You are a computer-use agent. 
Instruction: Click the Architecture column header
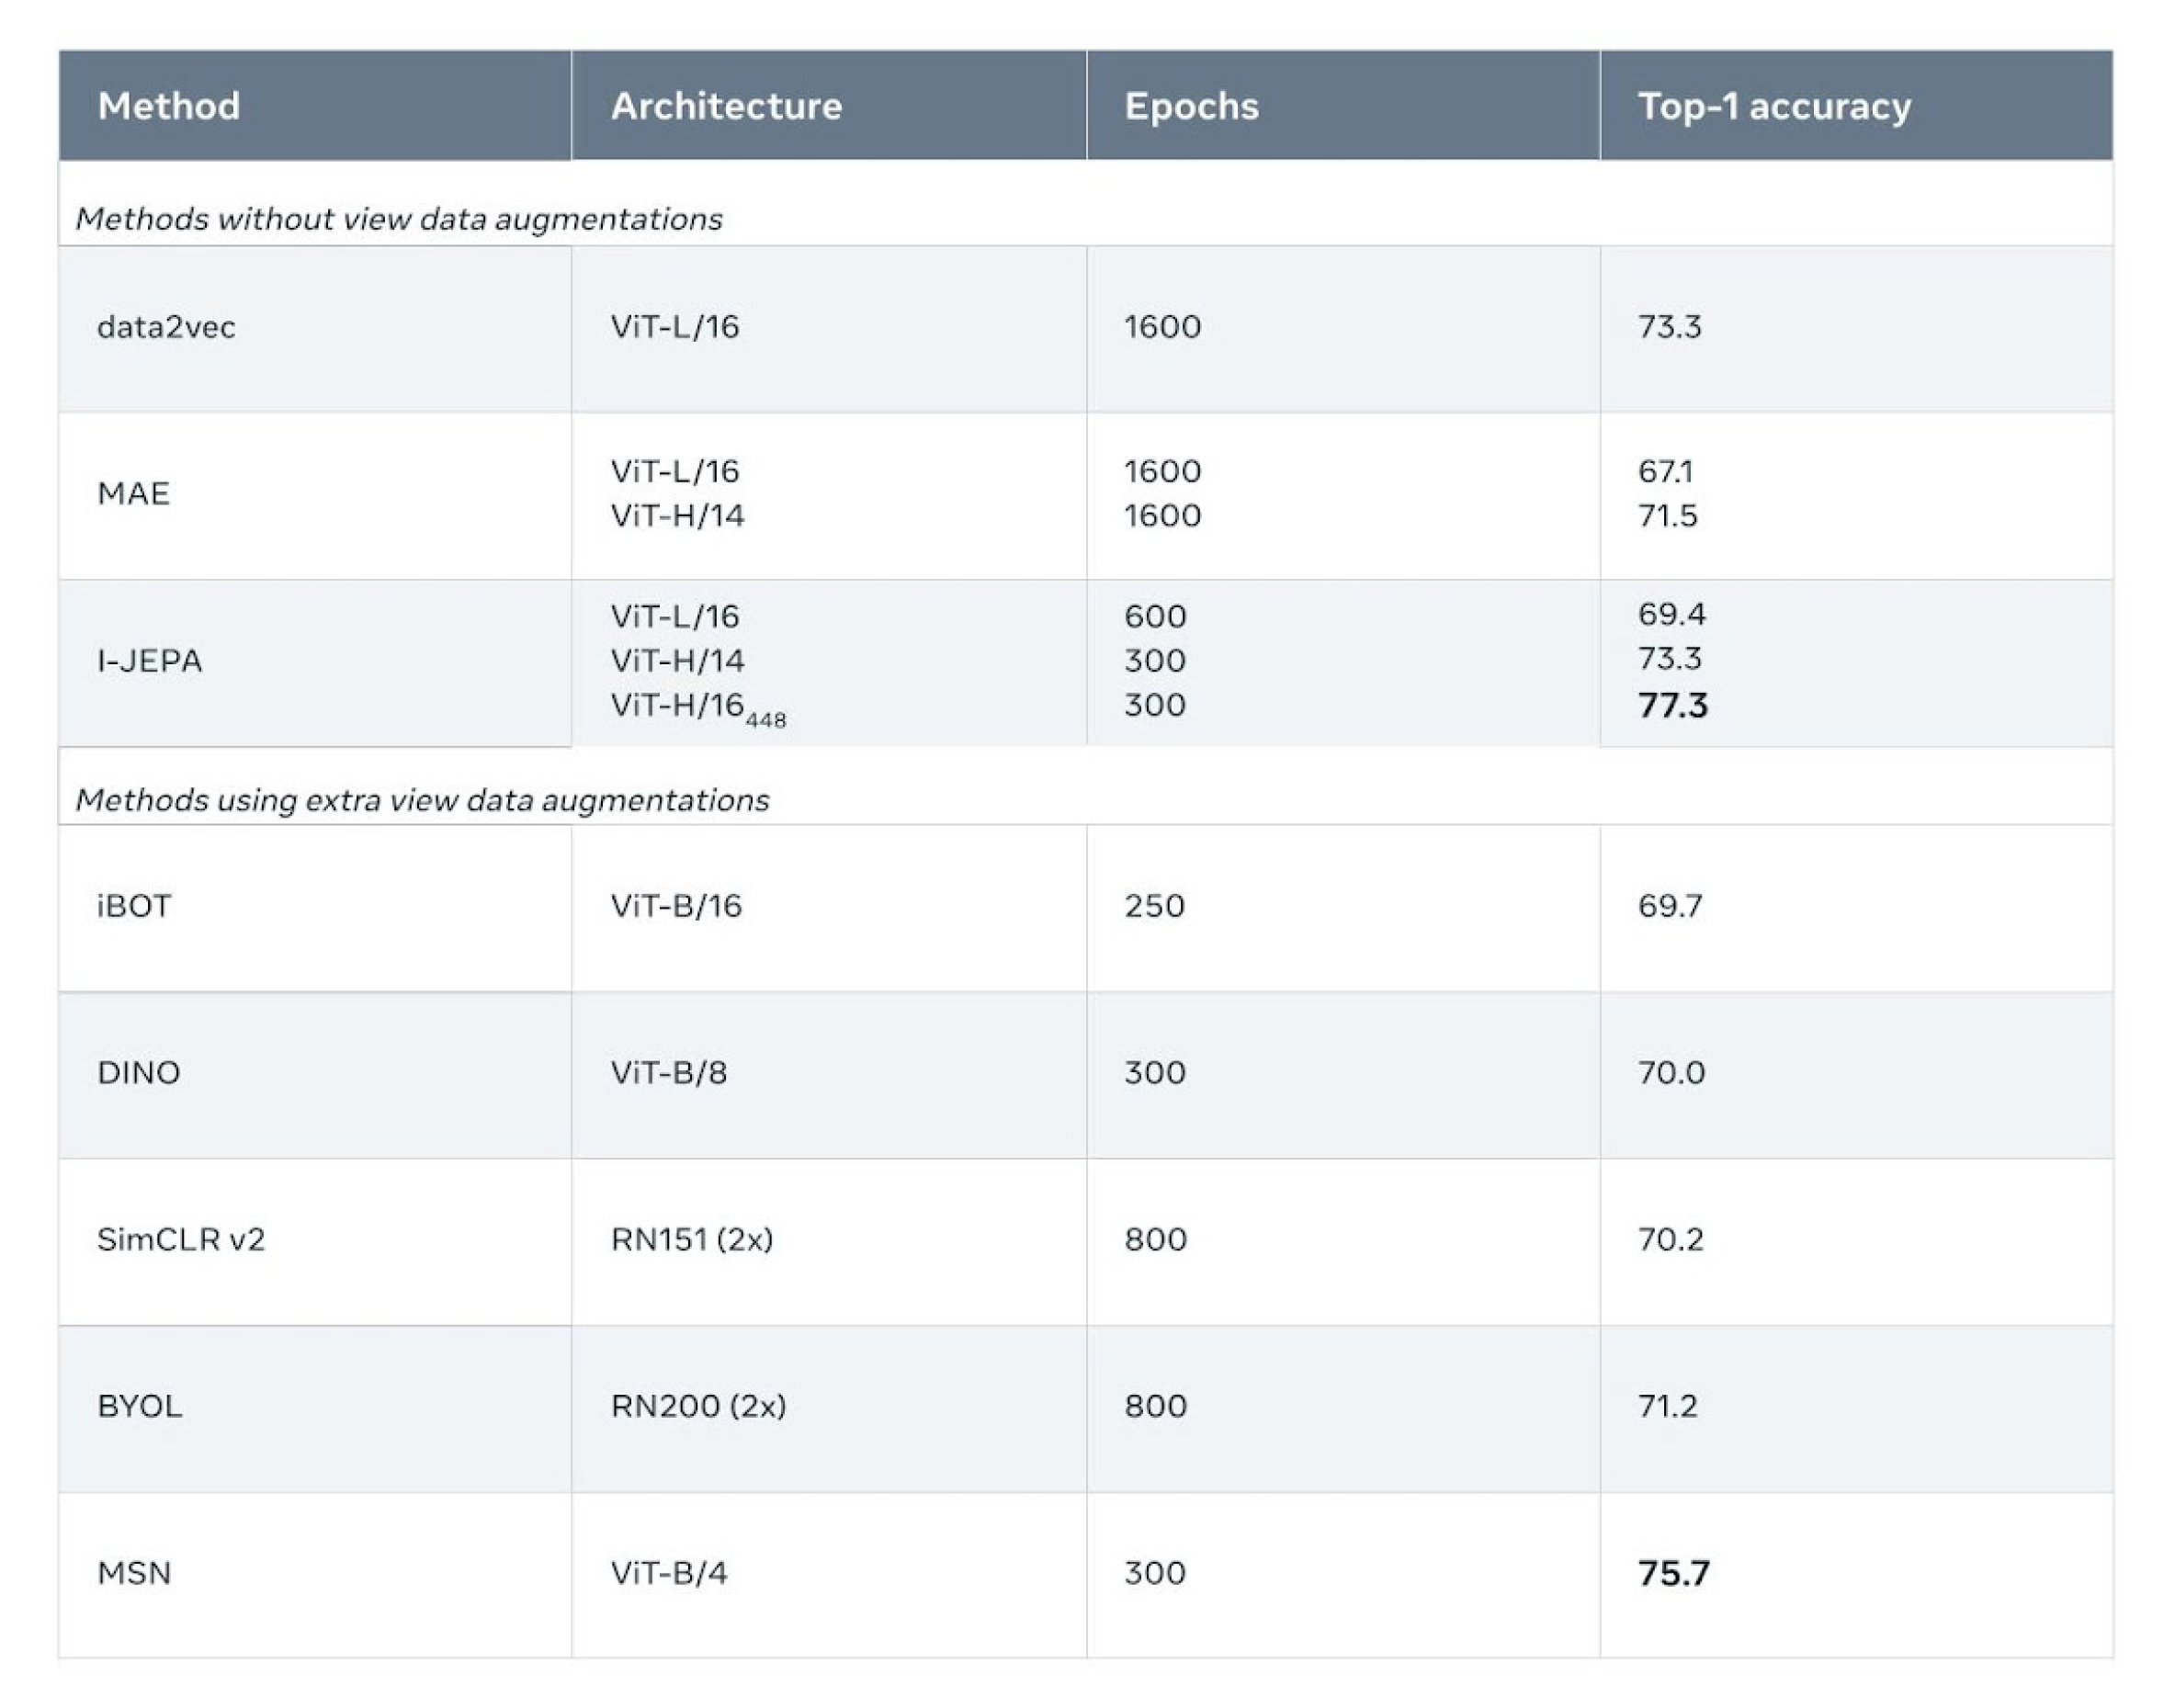[x=726, y=106]
